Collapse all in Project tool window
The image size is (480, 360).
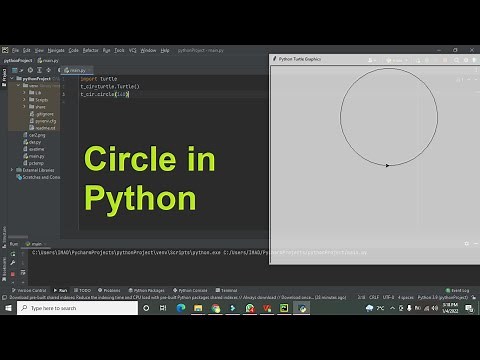pos(49,70)
